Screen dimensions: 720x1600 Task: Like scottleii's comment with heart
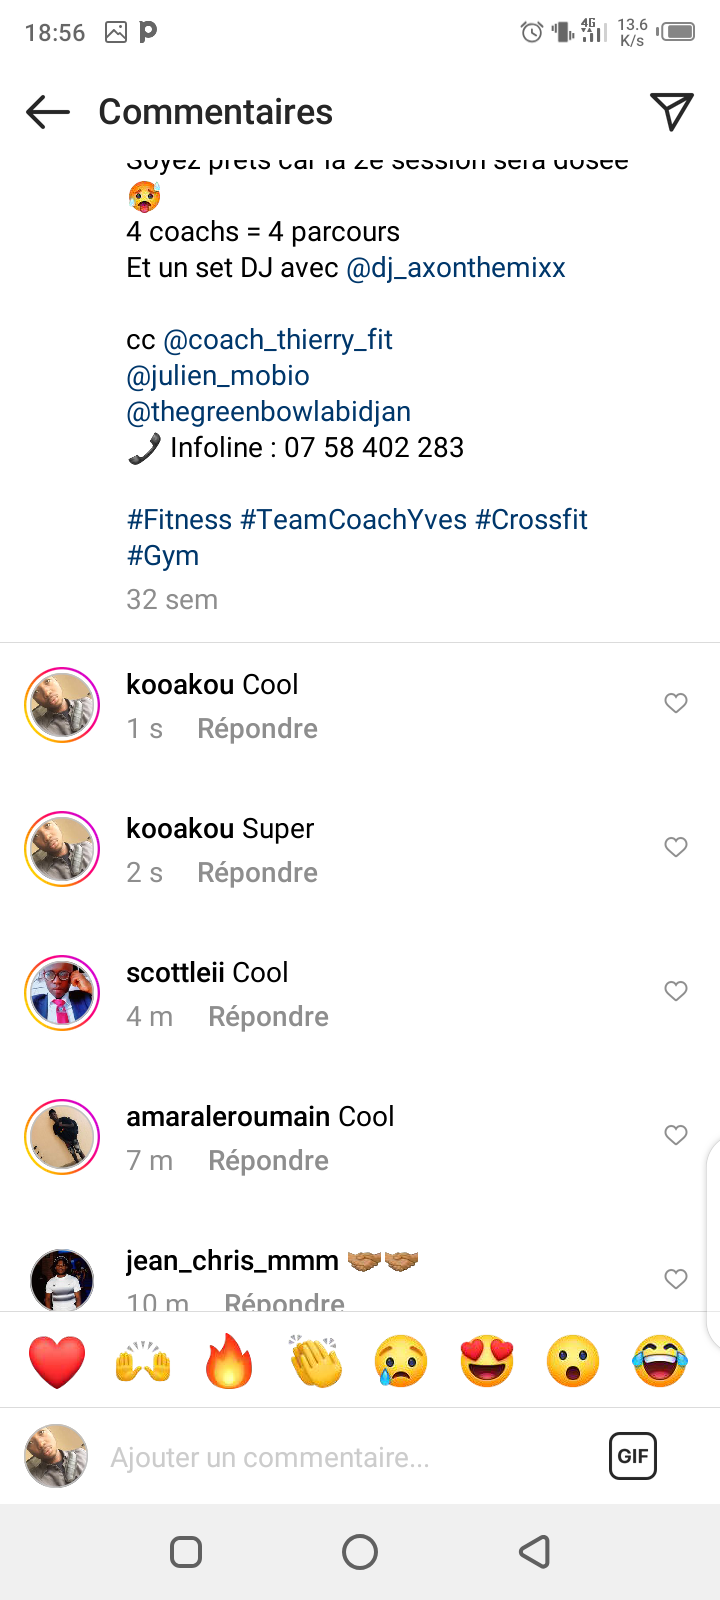[676, 991]
